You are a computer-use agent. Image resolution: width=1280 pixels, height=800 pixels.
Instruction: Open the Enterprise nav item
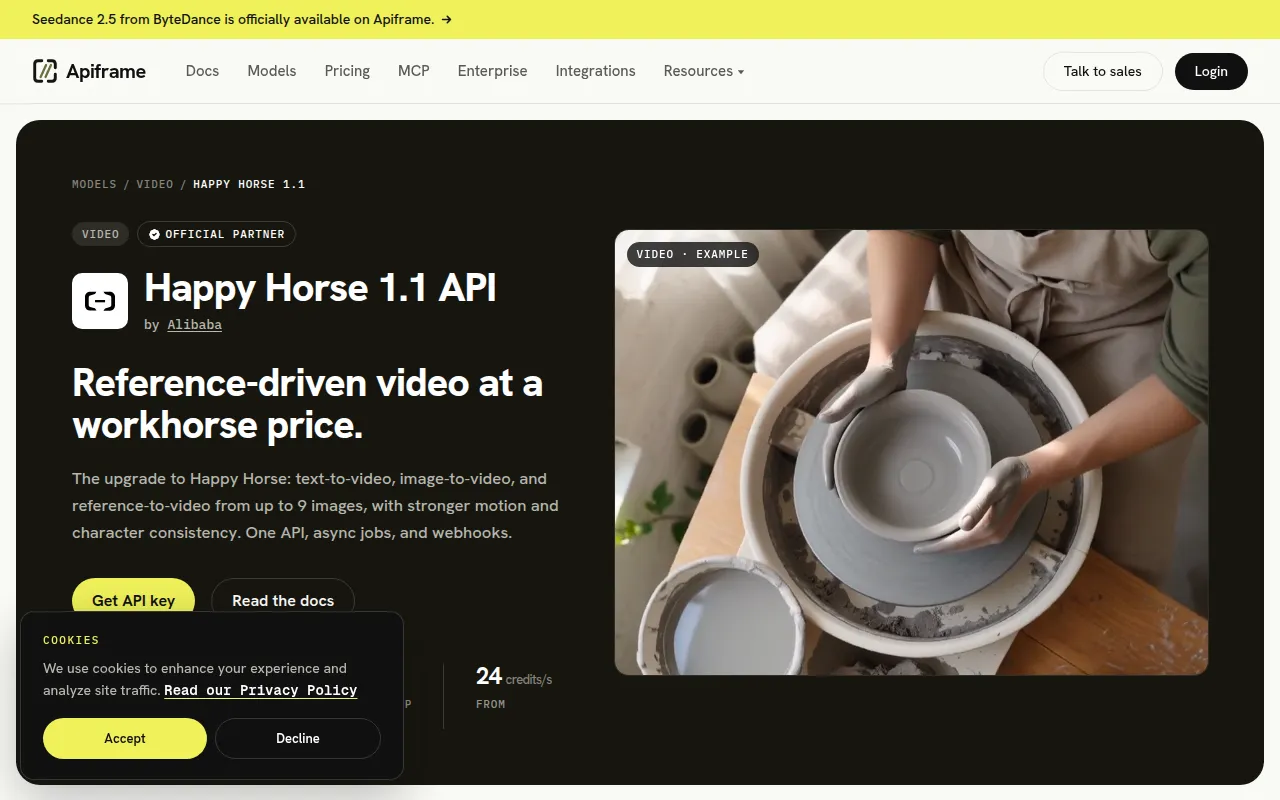492,71
